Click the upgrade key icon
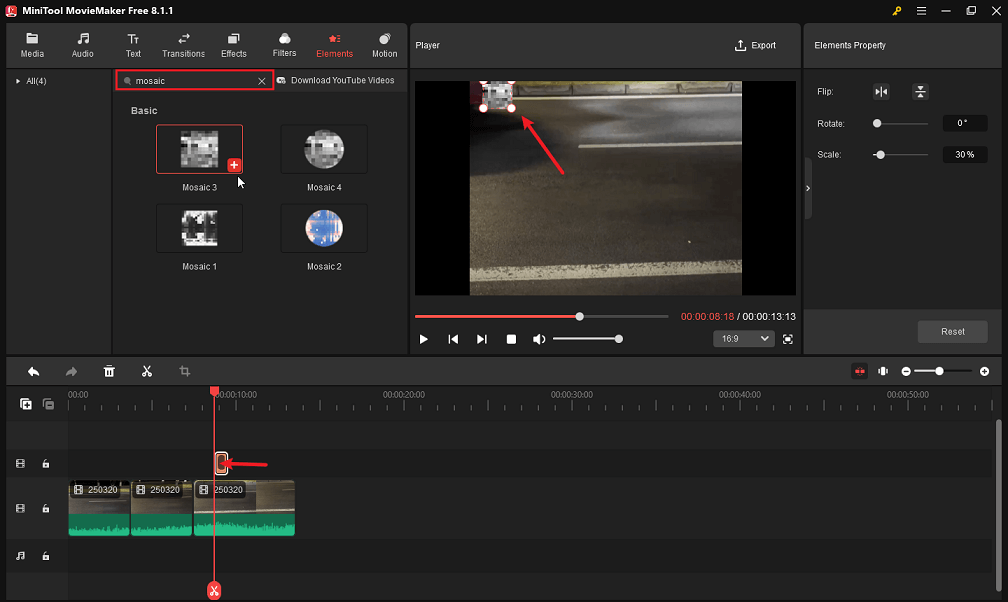This screenshot has height=602, width=1008. (897, 11)
